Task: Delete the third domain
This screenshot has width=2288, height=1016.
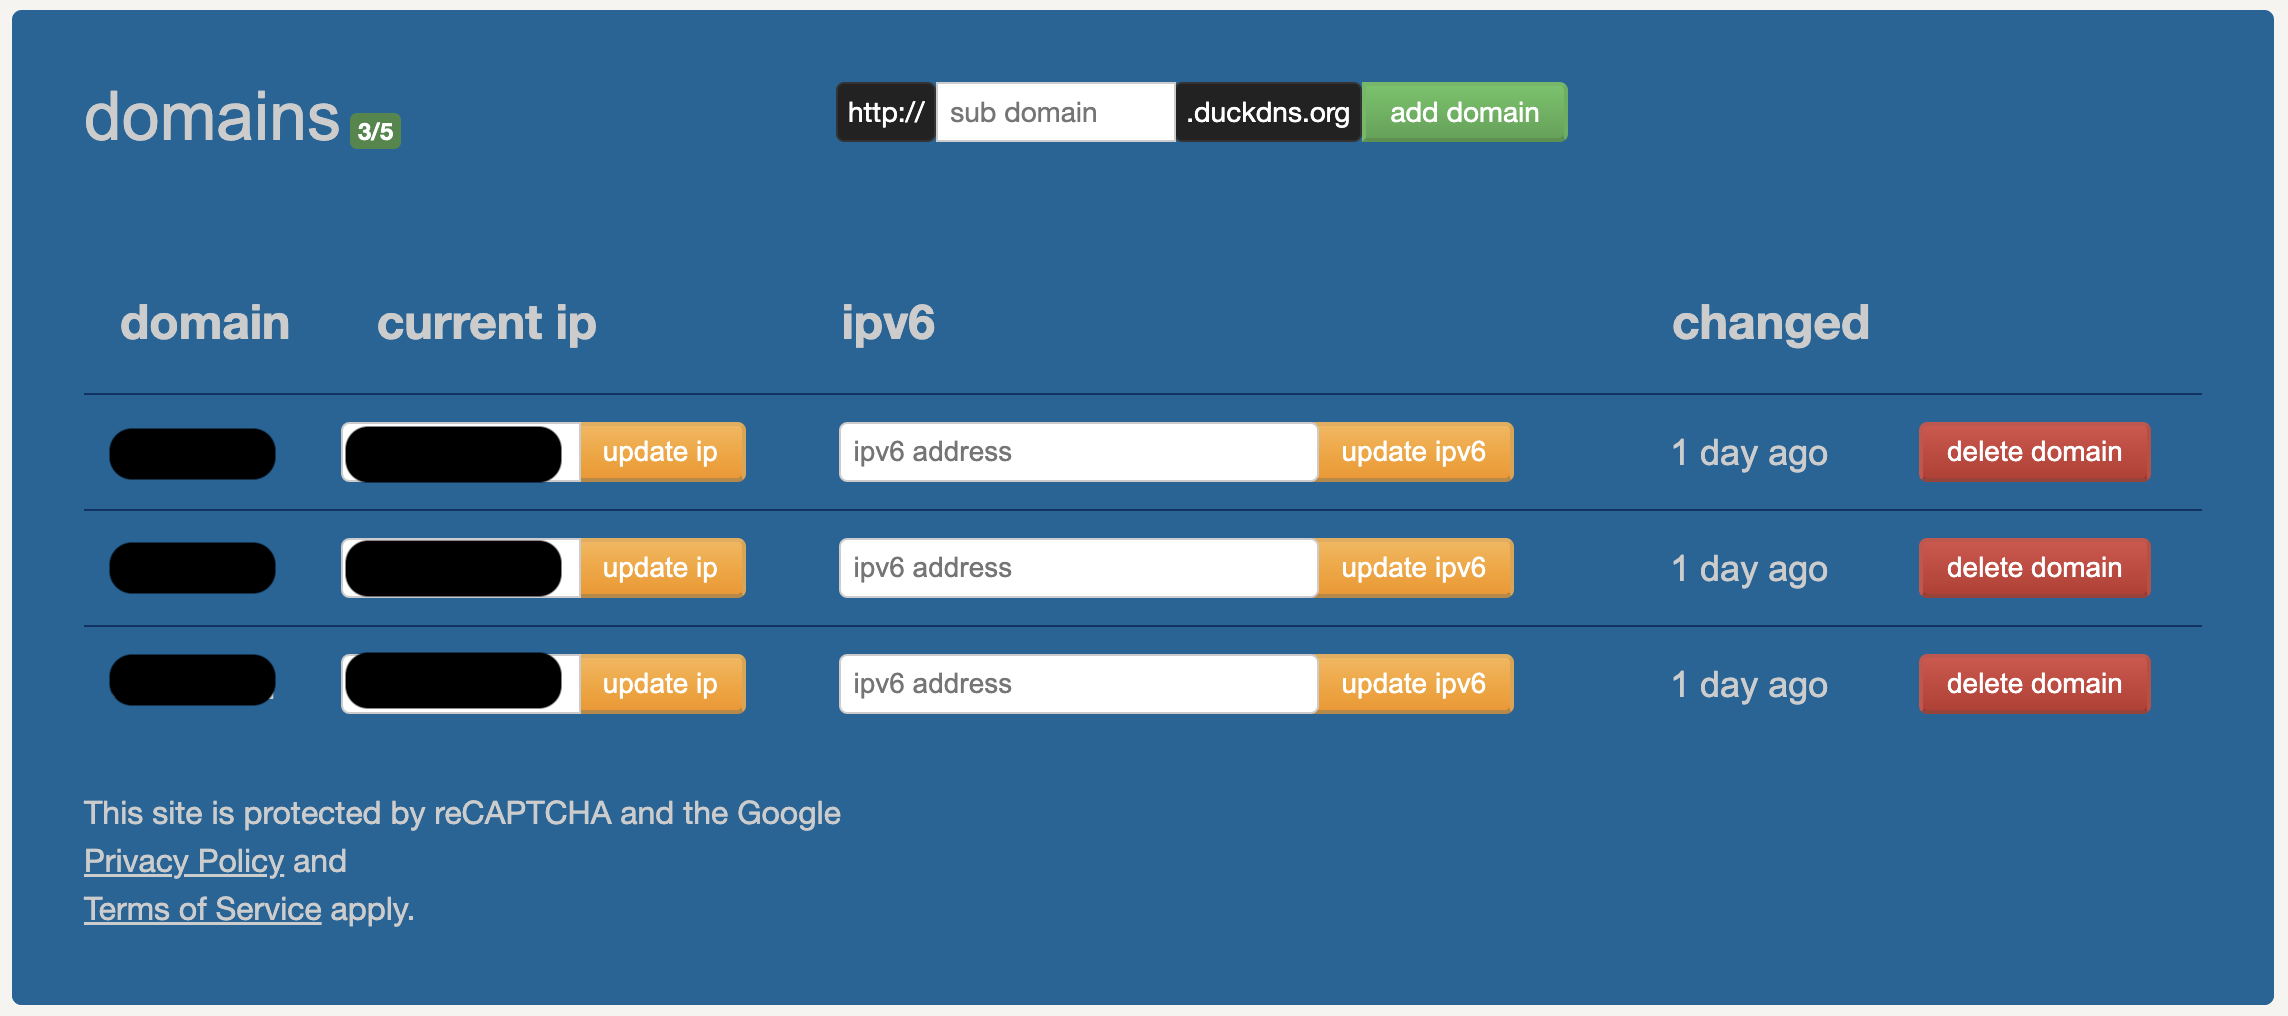Action: click(2034, 684)
